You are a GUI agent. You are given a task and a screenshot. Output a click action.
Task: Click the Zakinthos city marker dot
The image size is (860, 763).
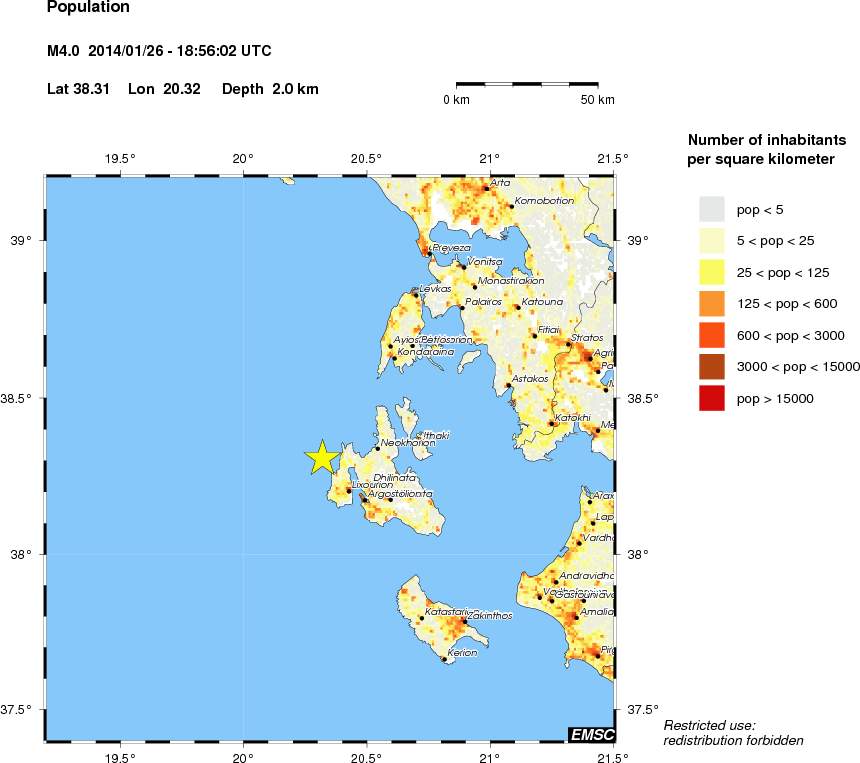[464, 621]
